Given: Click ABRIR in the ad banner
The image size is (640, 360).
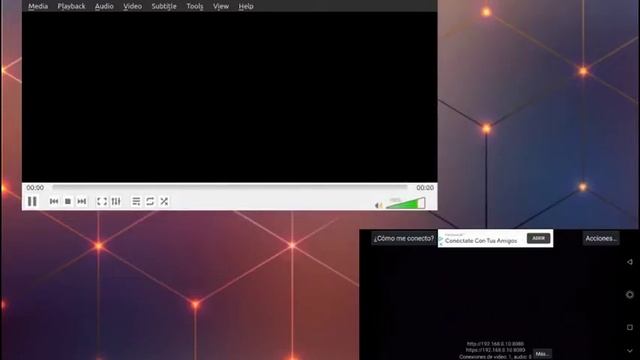Looking at the screenshot, I should pyautogui.click(x=538, y=238).
